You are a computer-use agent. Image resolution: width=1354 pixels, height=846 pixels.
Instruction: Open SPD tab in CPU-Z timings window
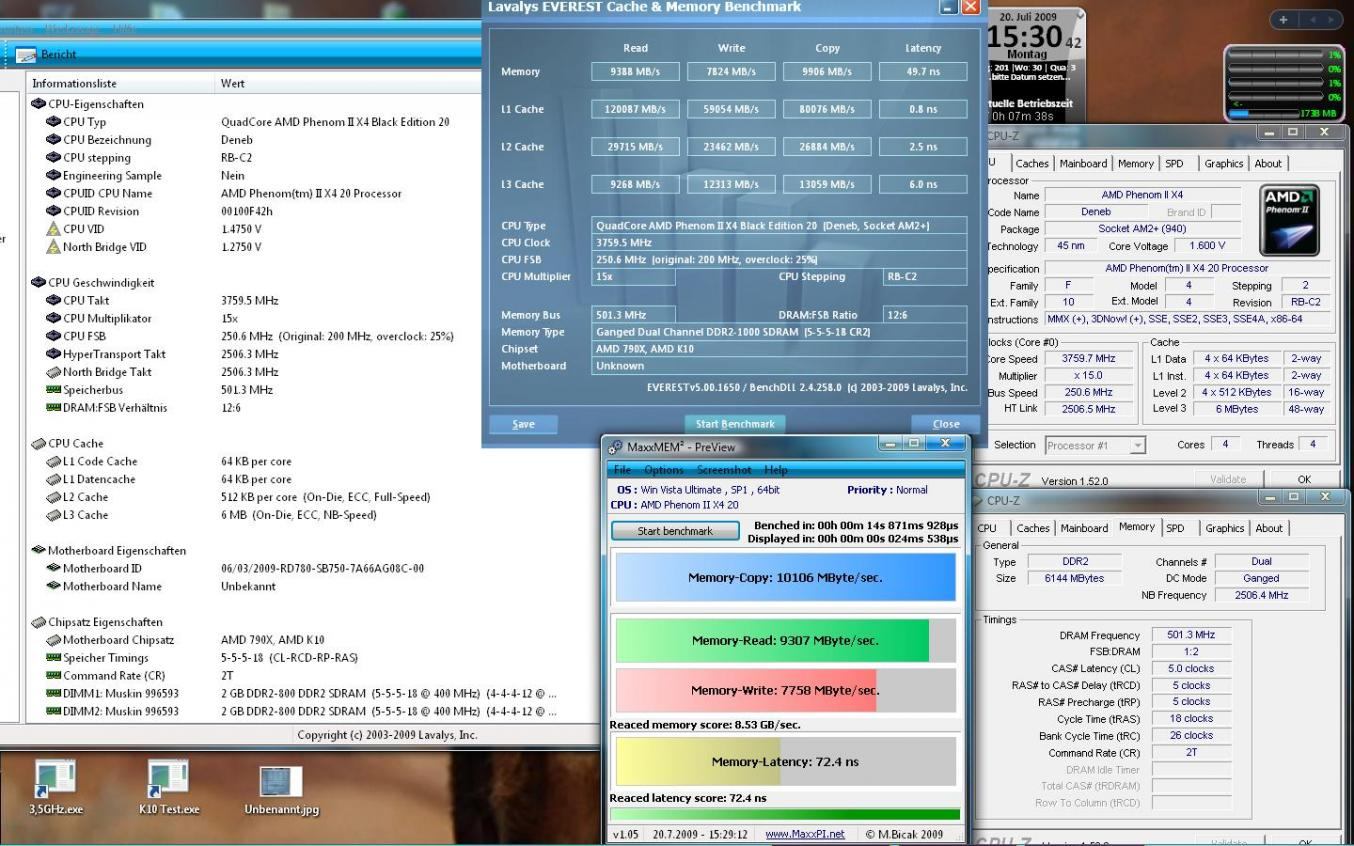[1176, 528]
